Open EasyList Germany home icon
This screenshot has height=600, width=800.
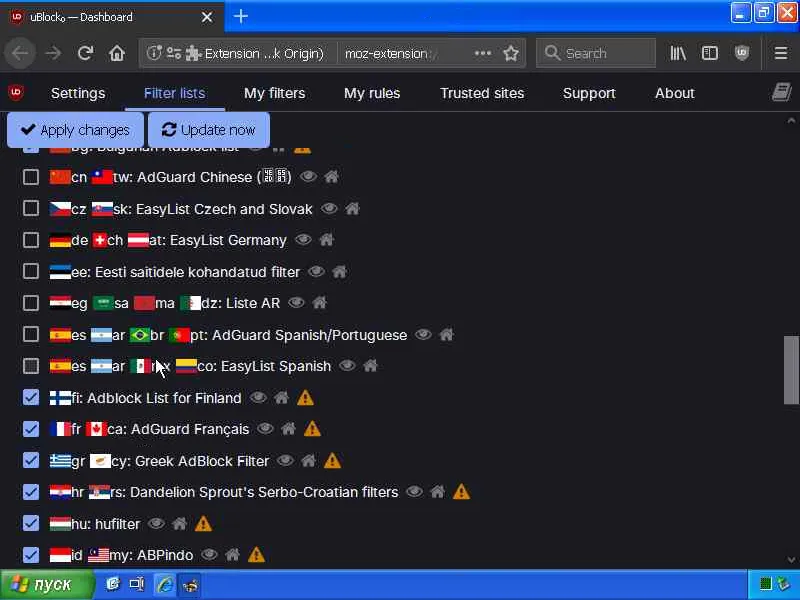tap(327, 239)
